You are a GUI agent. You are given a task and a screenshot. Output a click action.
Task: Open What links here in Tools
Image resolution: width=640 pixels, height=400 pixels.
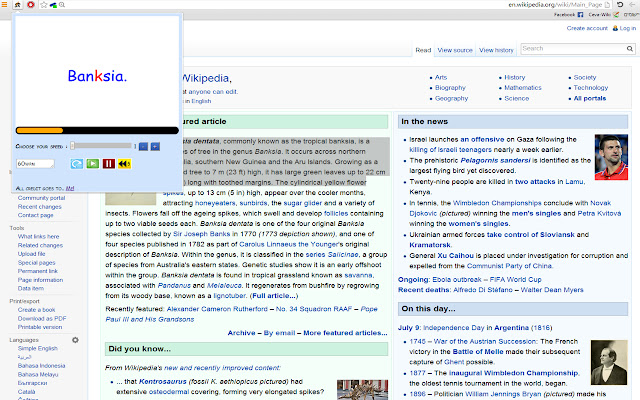click(x=38, y=236)
